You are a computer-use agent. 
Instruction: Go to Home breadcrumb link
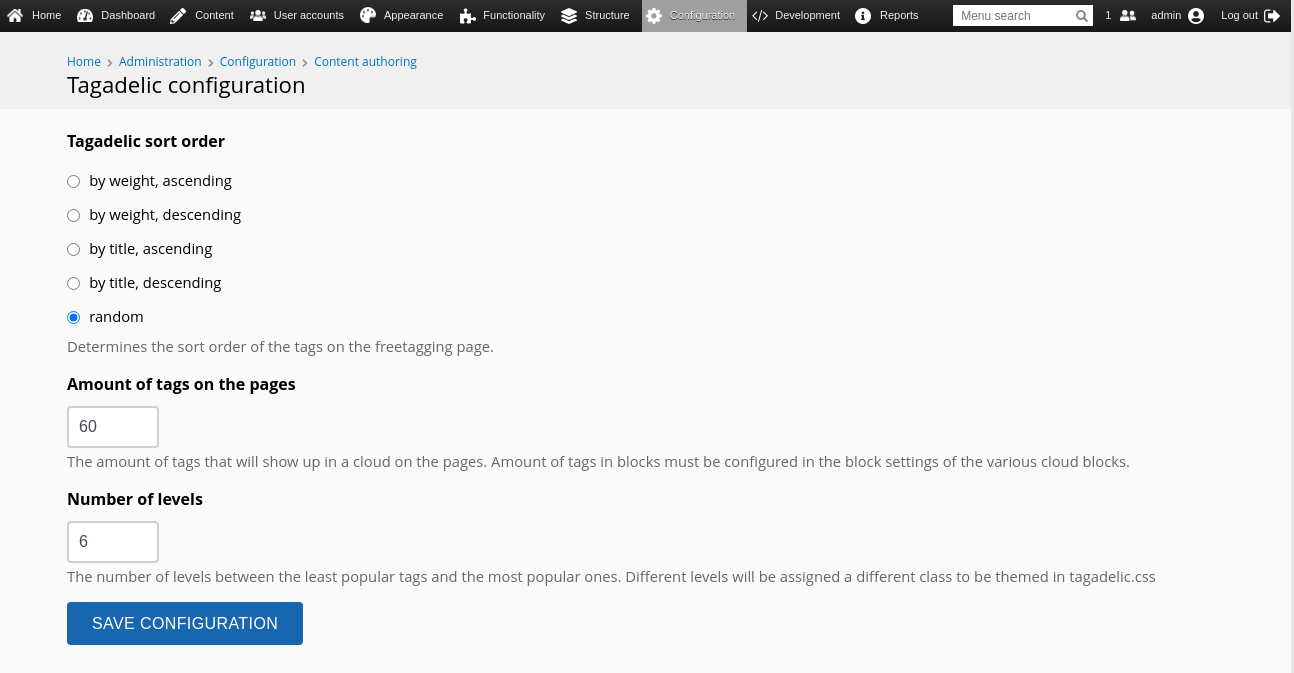click(x=84, y=62)
